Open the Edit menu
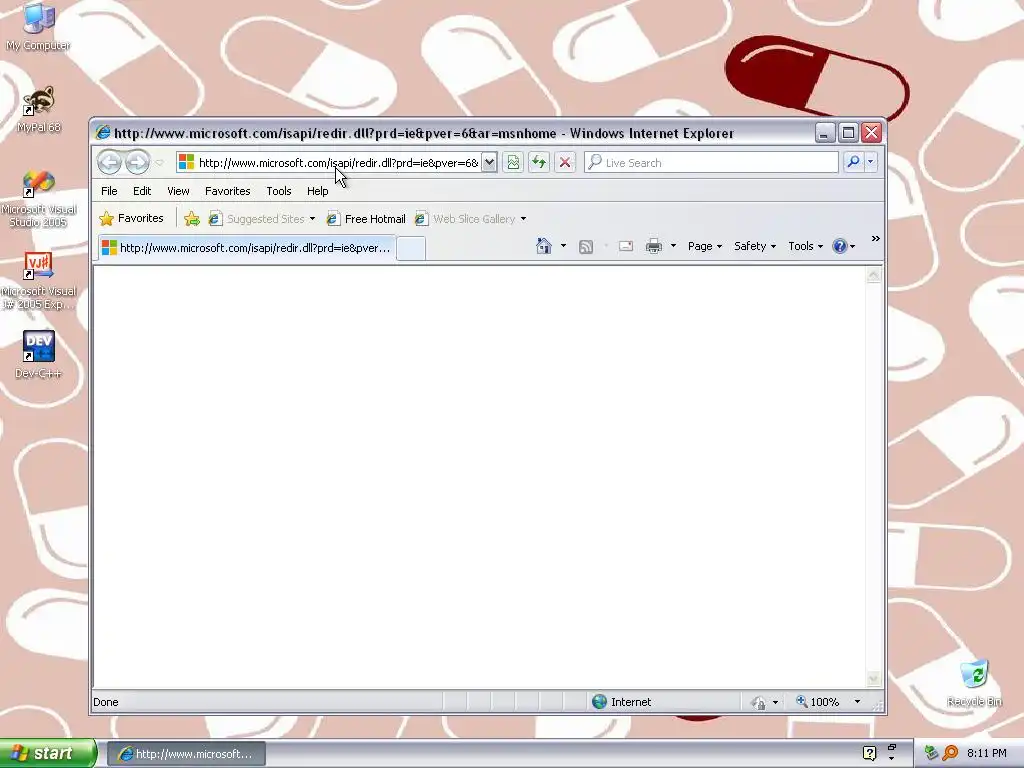The width and height of the screenshot is (1024, 768). click(x=142, y=191)
